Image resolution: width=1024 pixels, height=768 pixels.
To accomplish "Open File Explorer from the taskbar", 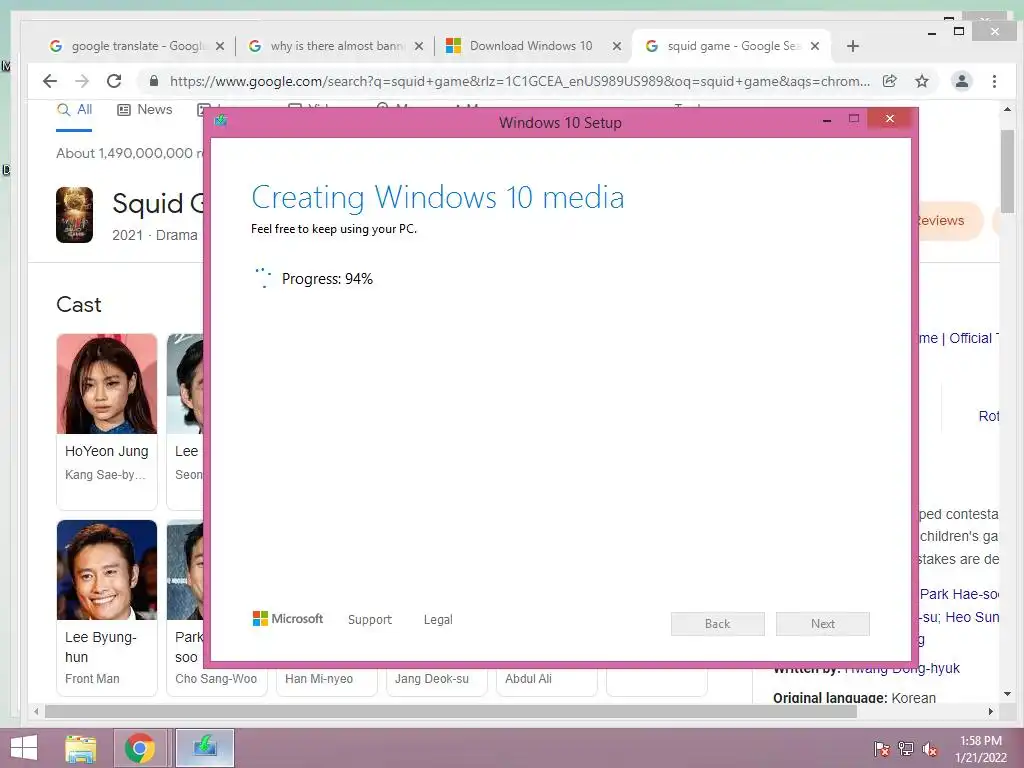I will [81, 748].
